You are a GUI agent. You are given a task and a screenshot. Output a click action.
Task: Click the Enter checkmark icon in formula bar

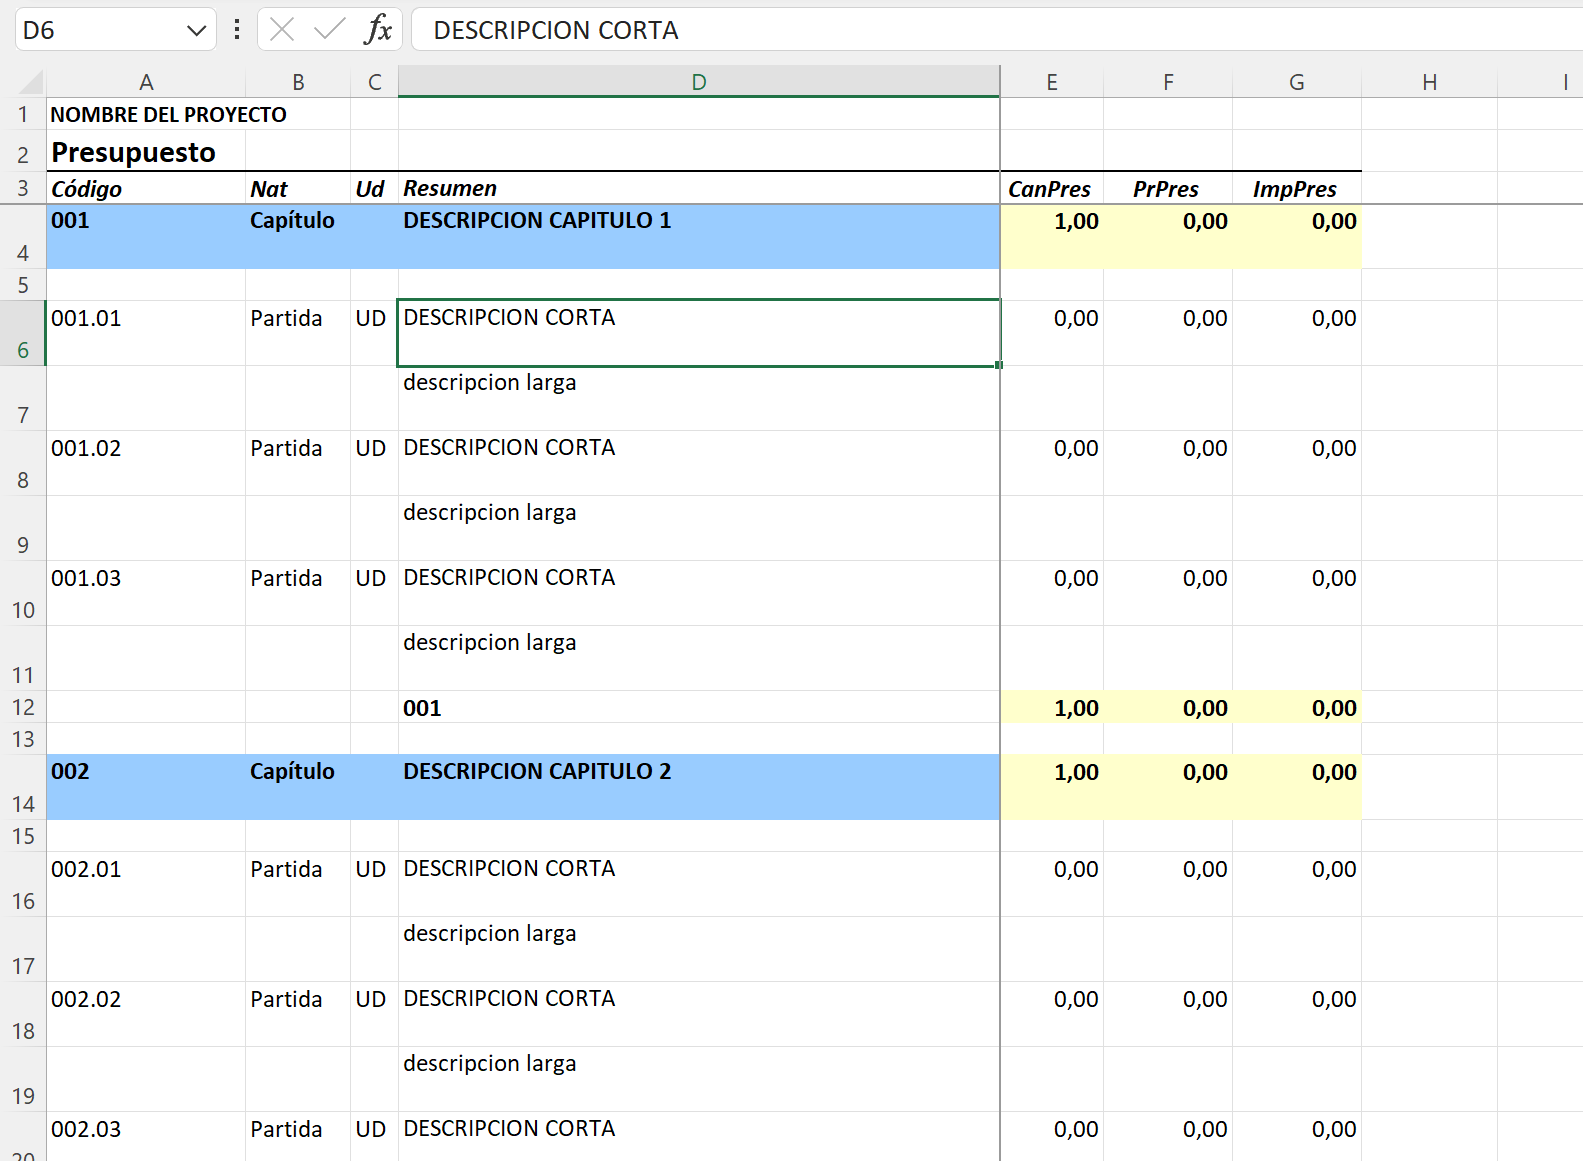pyautogui.click(x=329, y=30)
